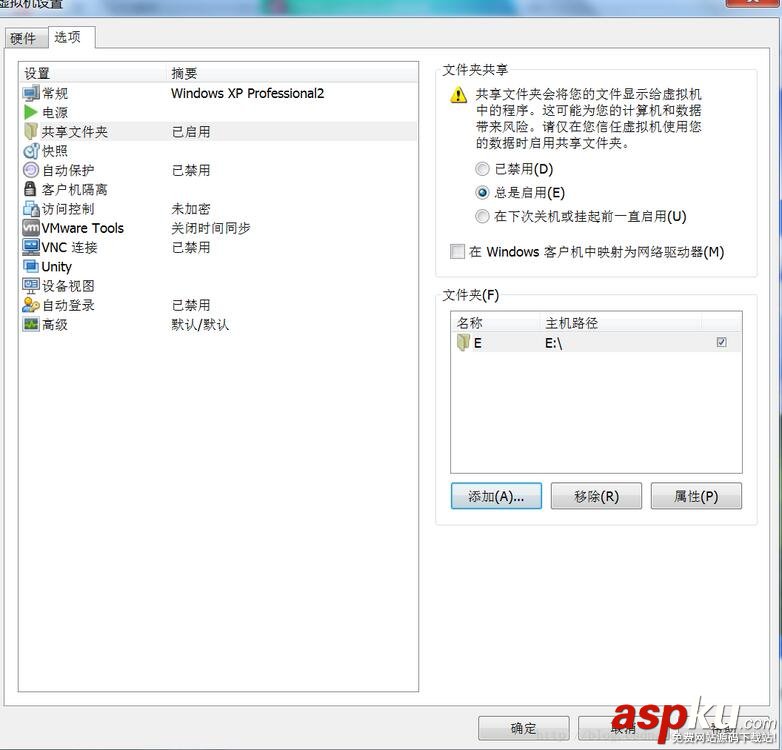Select the VNC 连接 row label
This screenshot has width=782, height=750.
click(69, 247)
